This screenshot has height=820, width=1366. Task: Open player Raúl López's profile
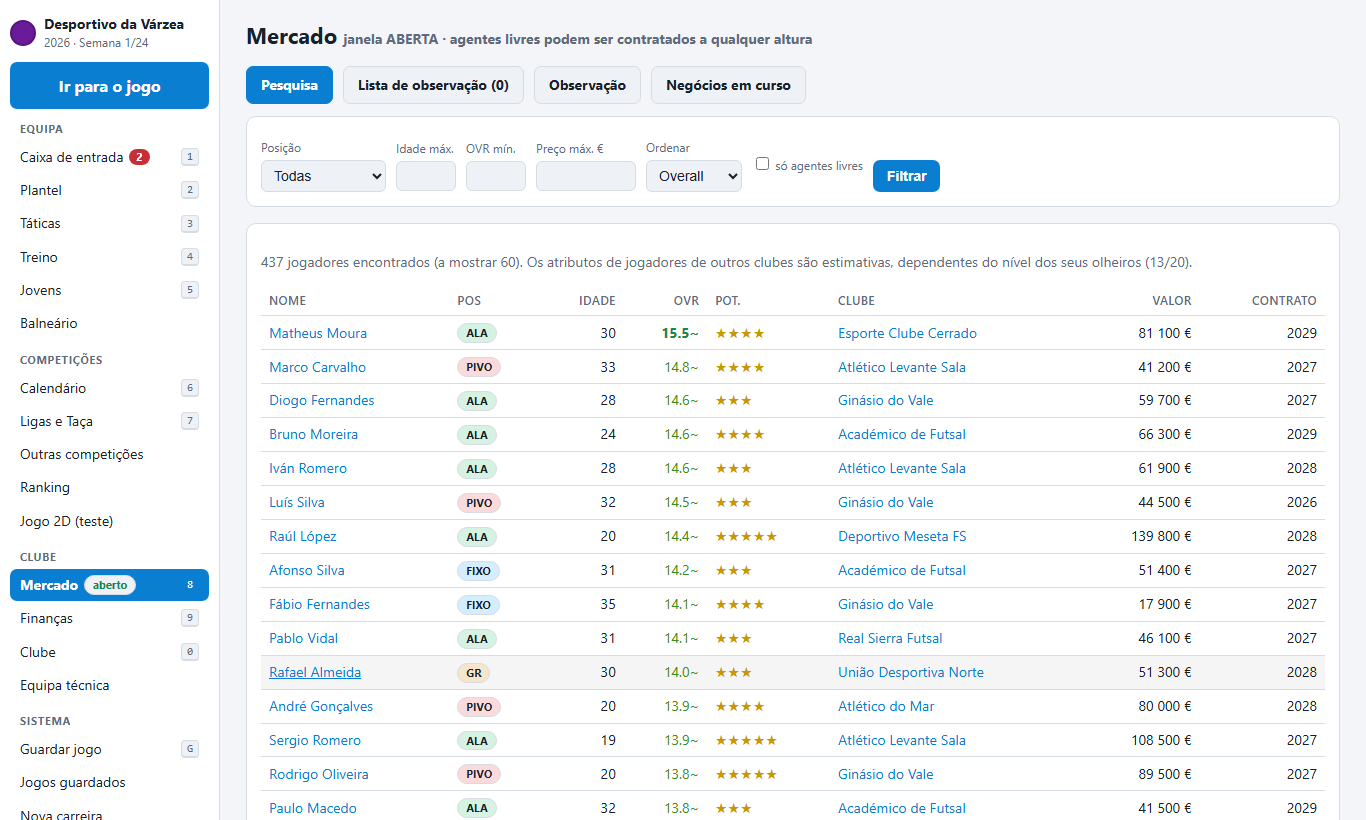tap(303, 536)
